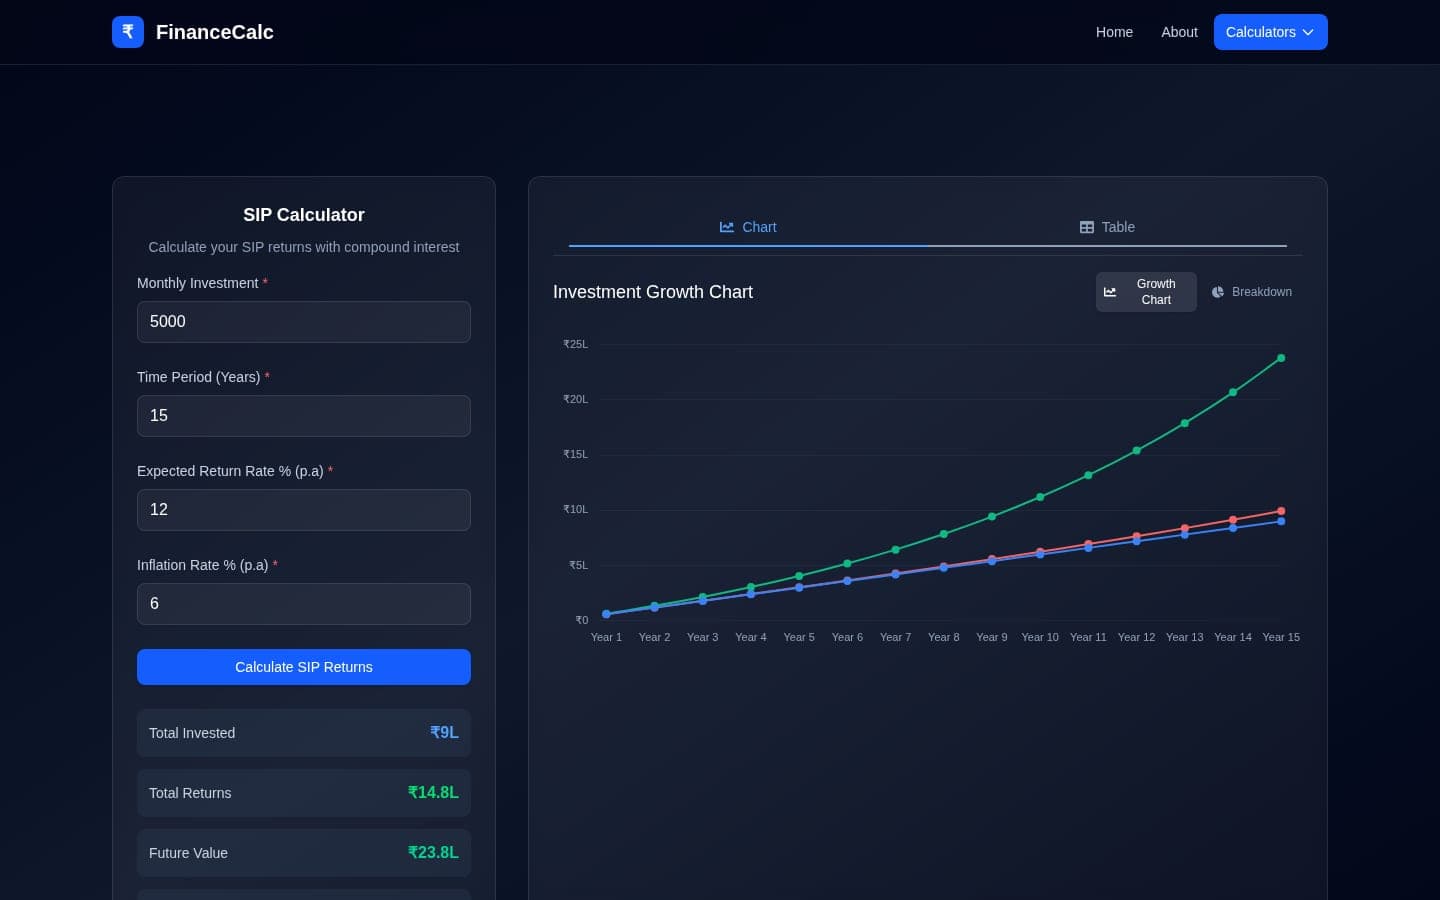
Task: Open the FinanceCalc home brand link
Action: [193, 32]
